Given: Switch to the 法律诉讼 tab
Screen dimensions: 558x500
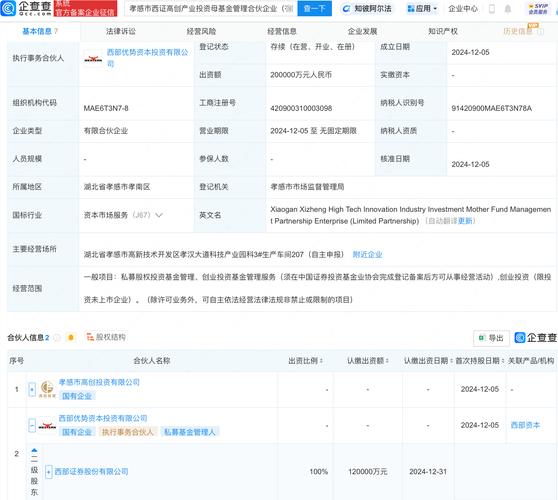Looking at the screenshot, I should pyautogui.click(x=121, y=31).
